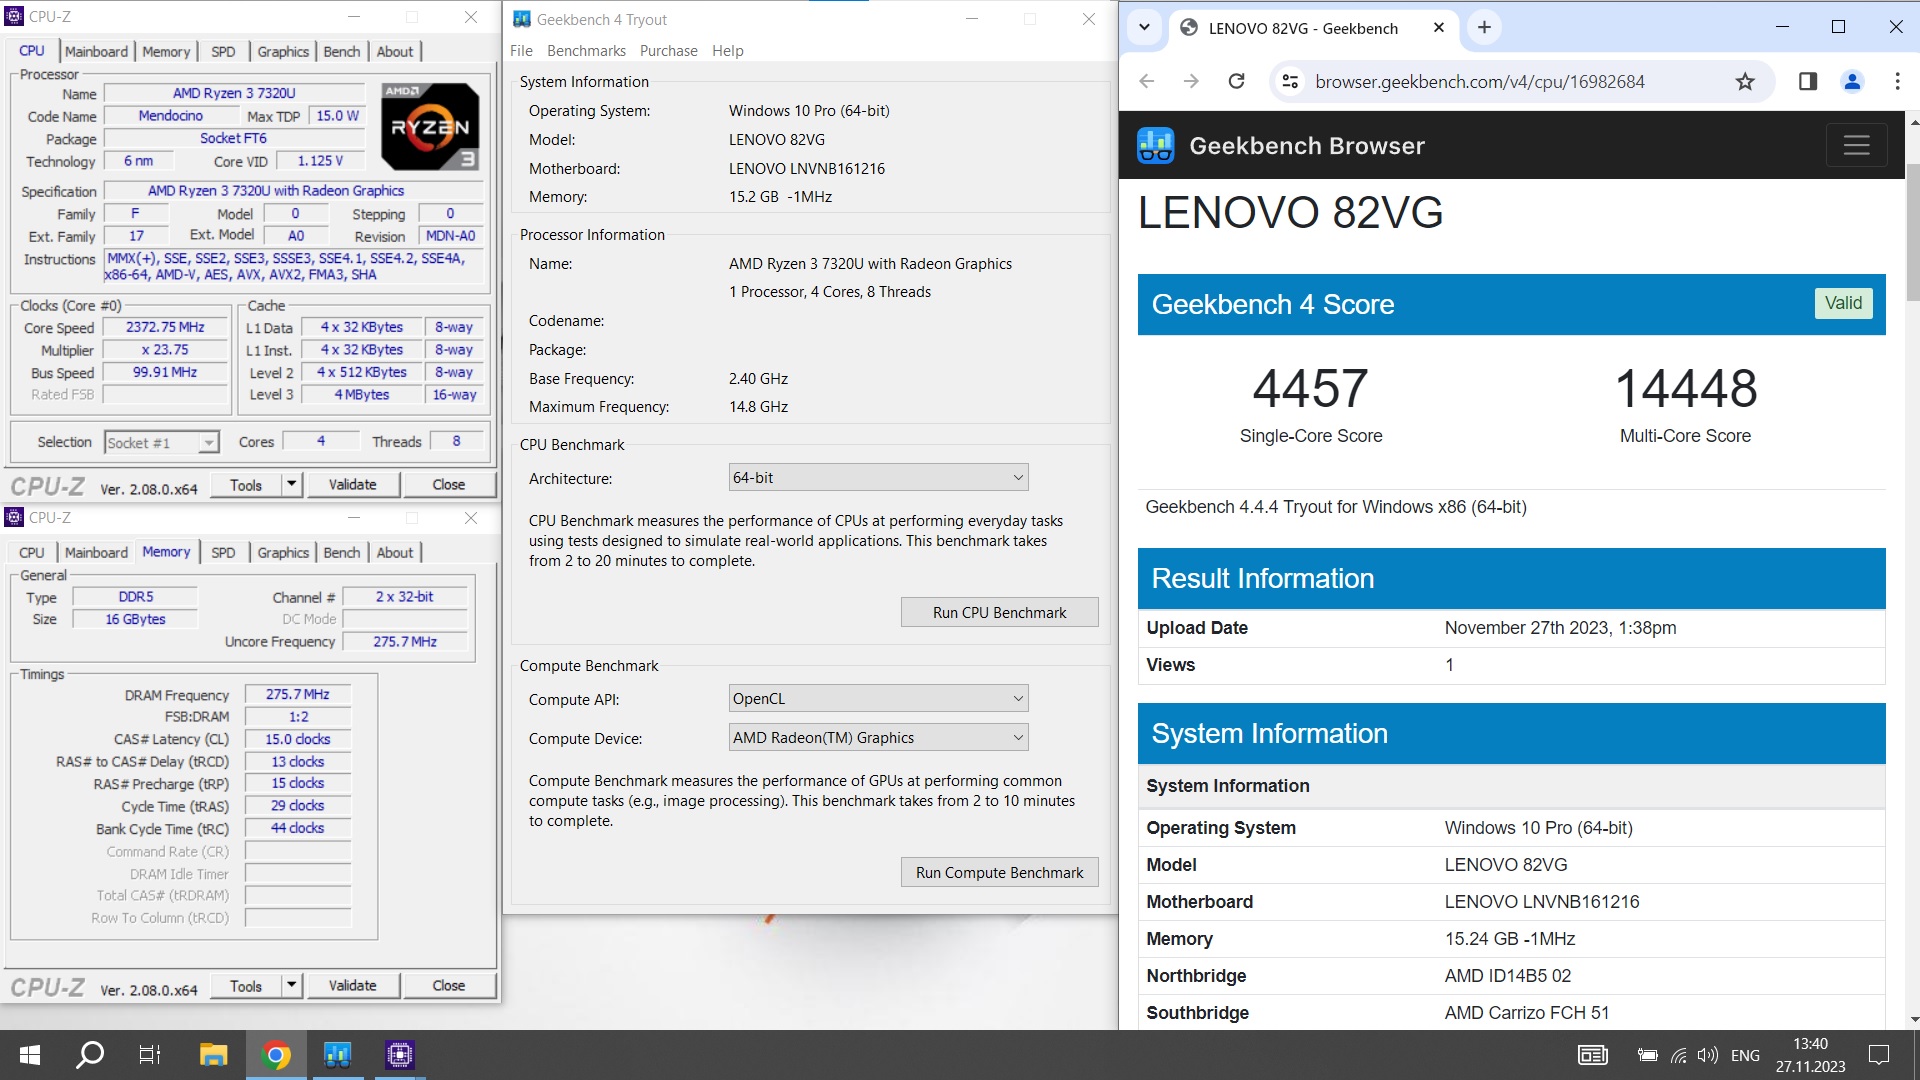Click Validate in top CPU-Z window
This screenshot has width=1920, height=1080.
pos(353,485)
